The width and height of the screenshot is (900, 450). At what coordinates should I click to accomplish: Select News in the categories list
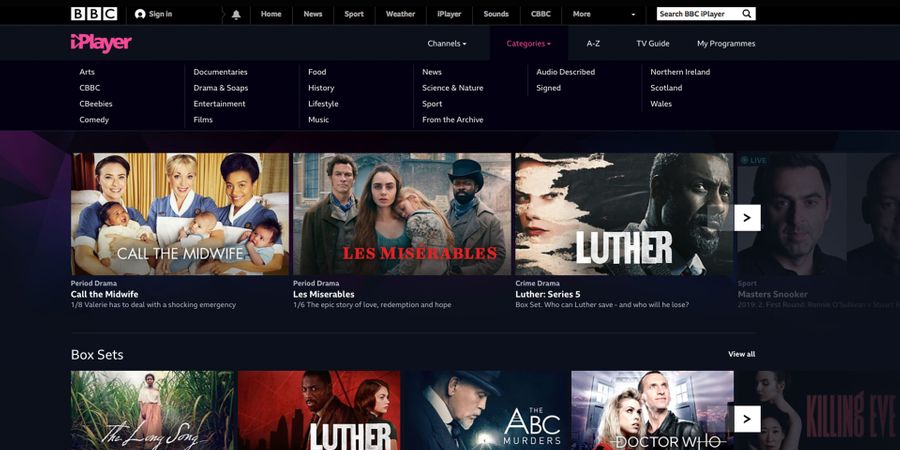click(x=432, y=72)
